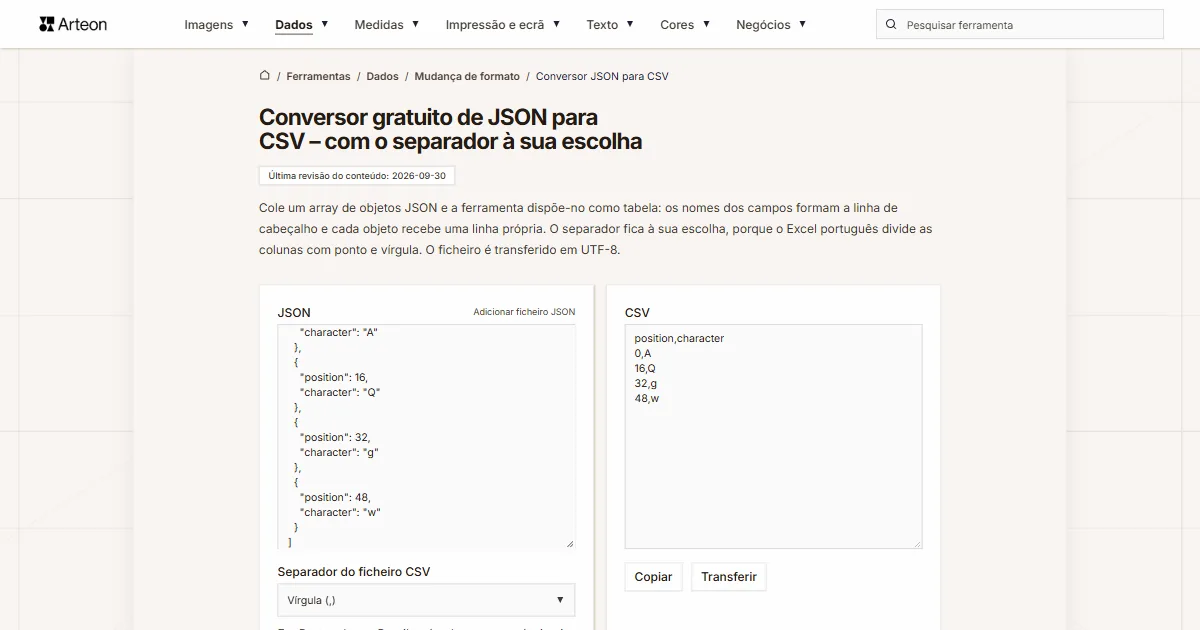
Task: Click the page heading Conversor gratuito de JSON
Action: pyautogui.click(x=450, y=130)
